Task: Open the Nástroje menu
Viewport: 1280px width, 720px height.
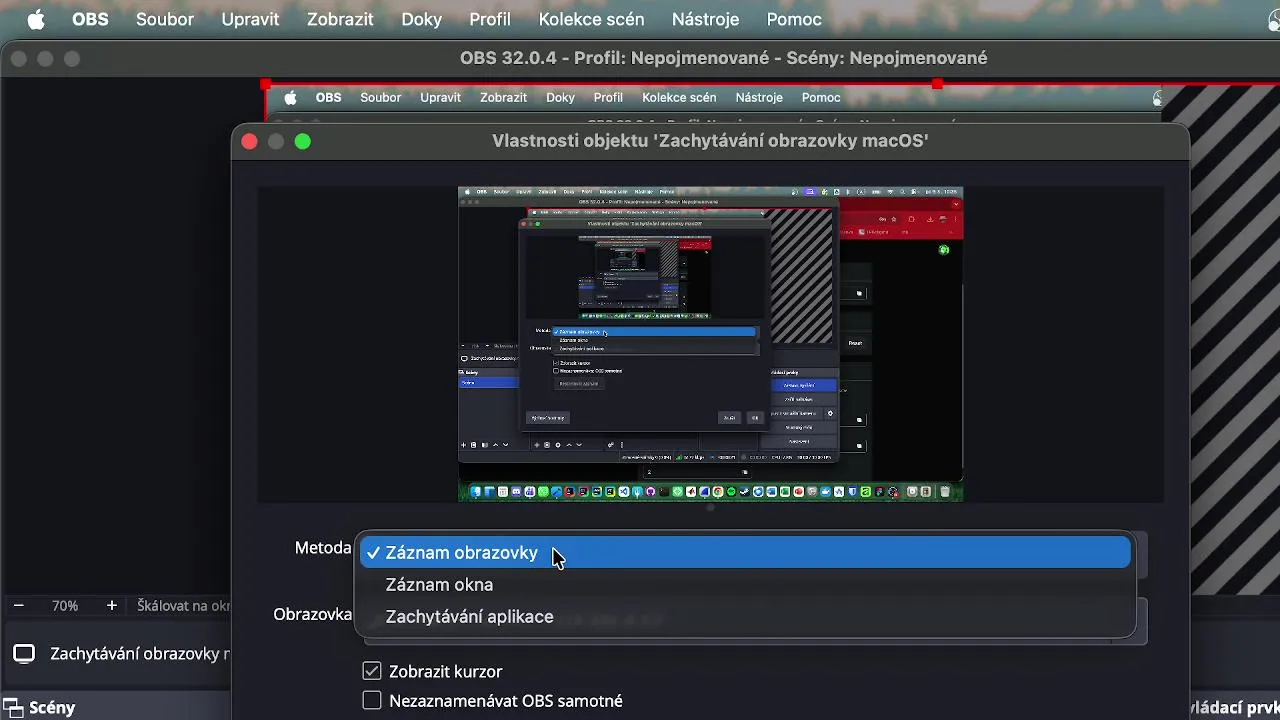Action: pos(705,19)
